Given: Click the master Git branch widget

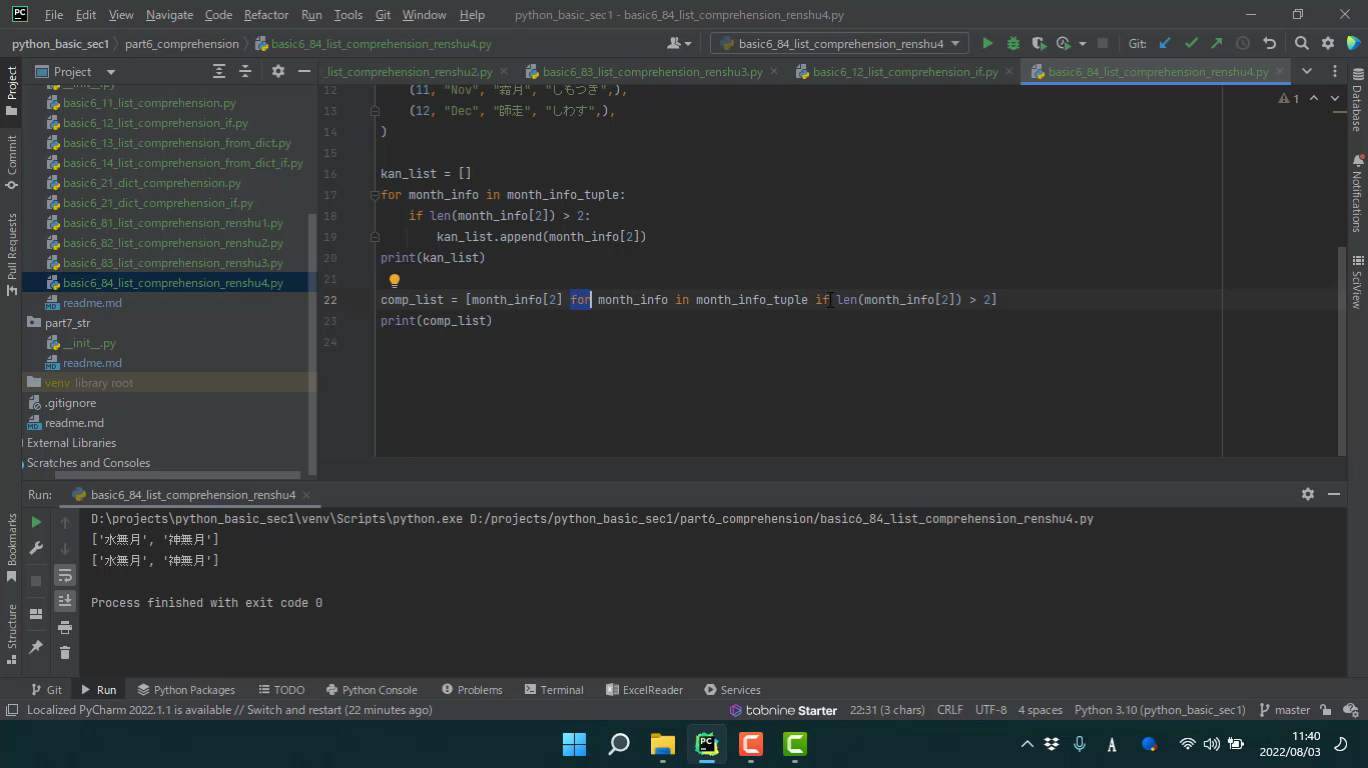Looking at the screenshot, I should click(1285, 710).
